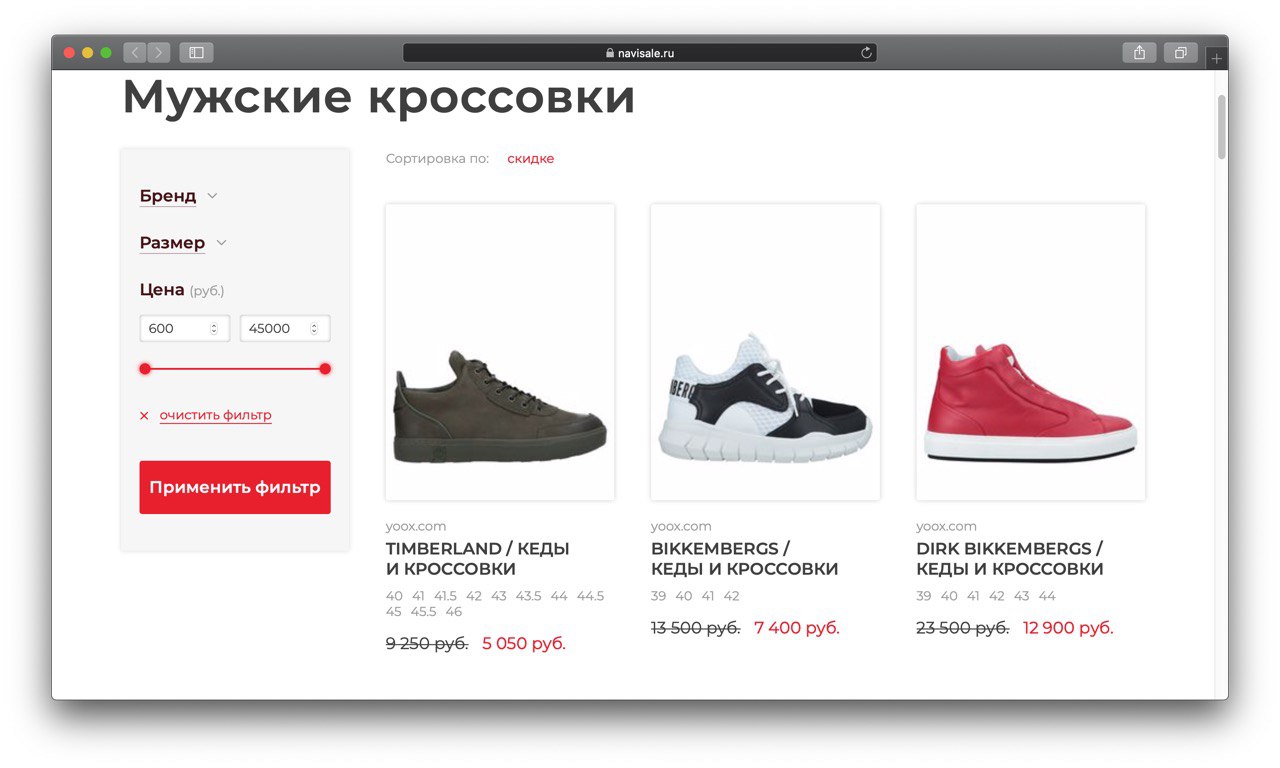Image resolution: width=1280 pixels, height=768 pixels.
Task: Click the right handle of the price slider
Action: pos(325,369)
